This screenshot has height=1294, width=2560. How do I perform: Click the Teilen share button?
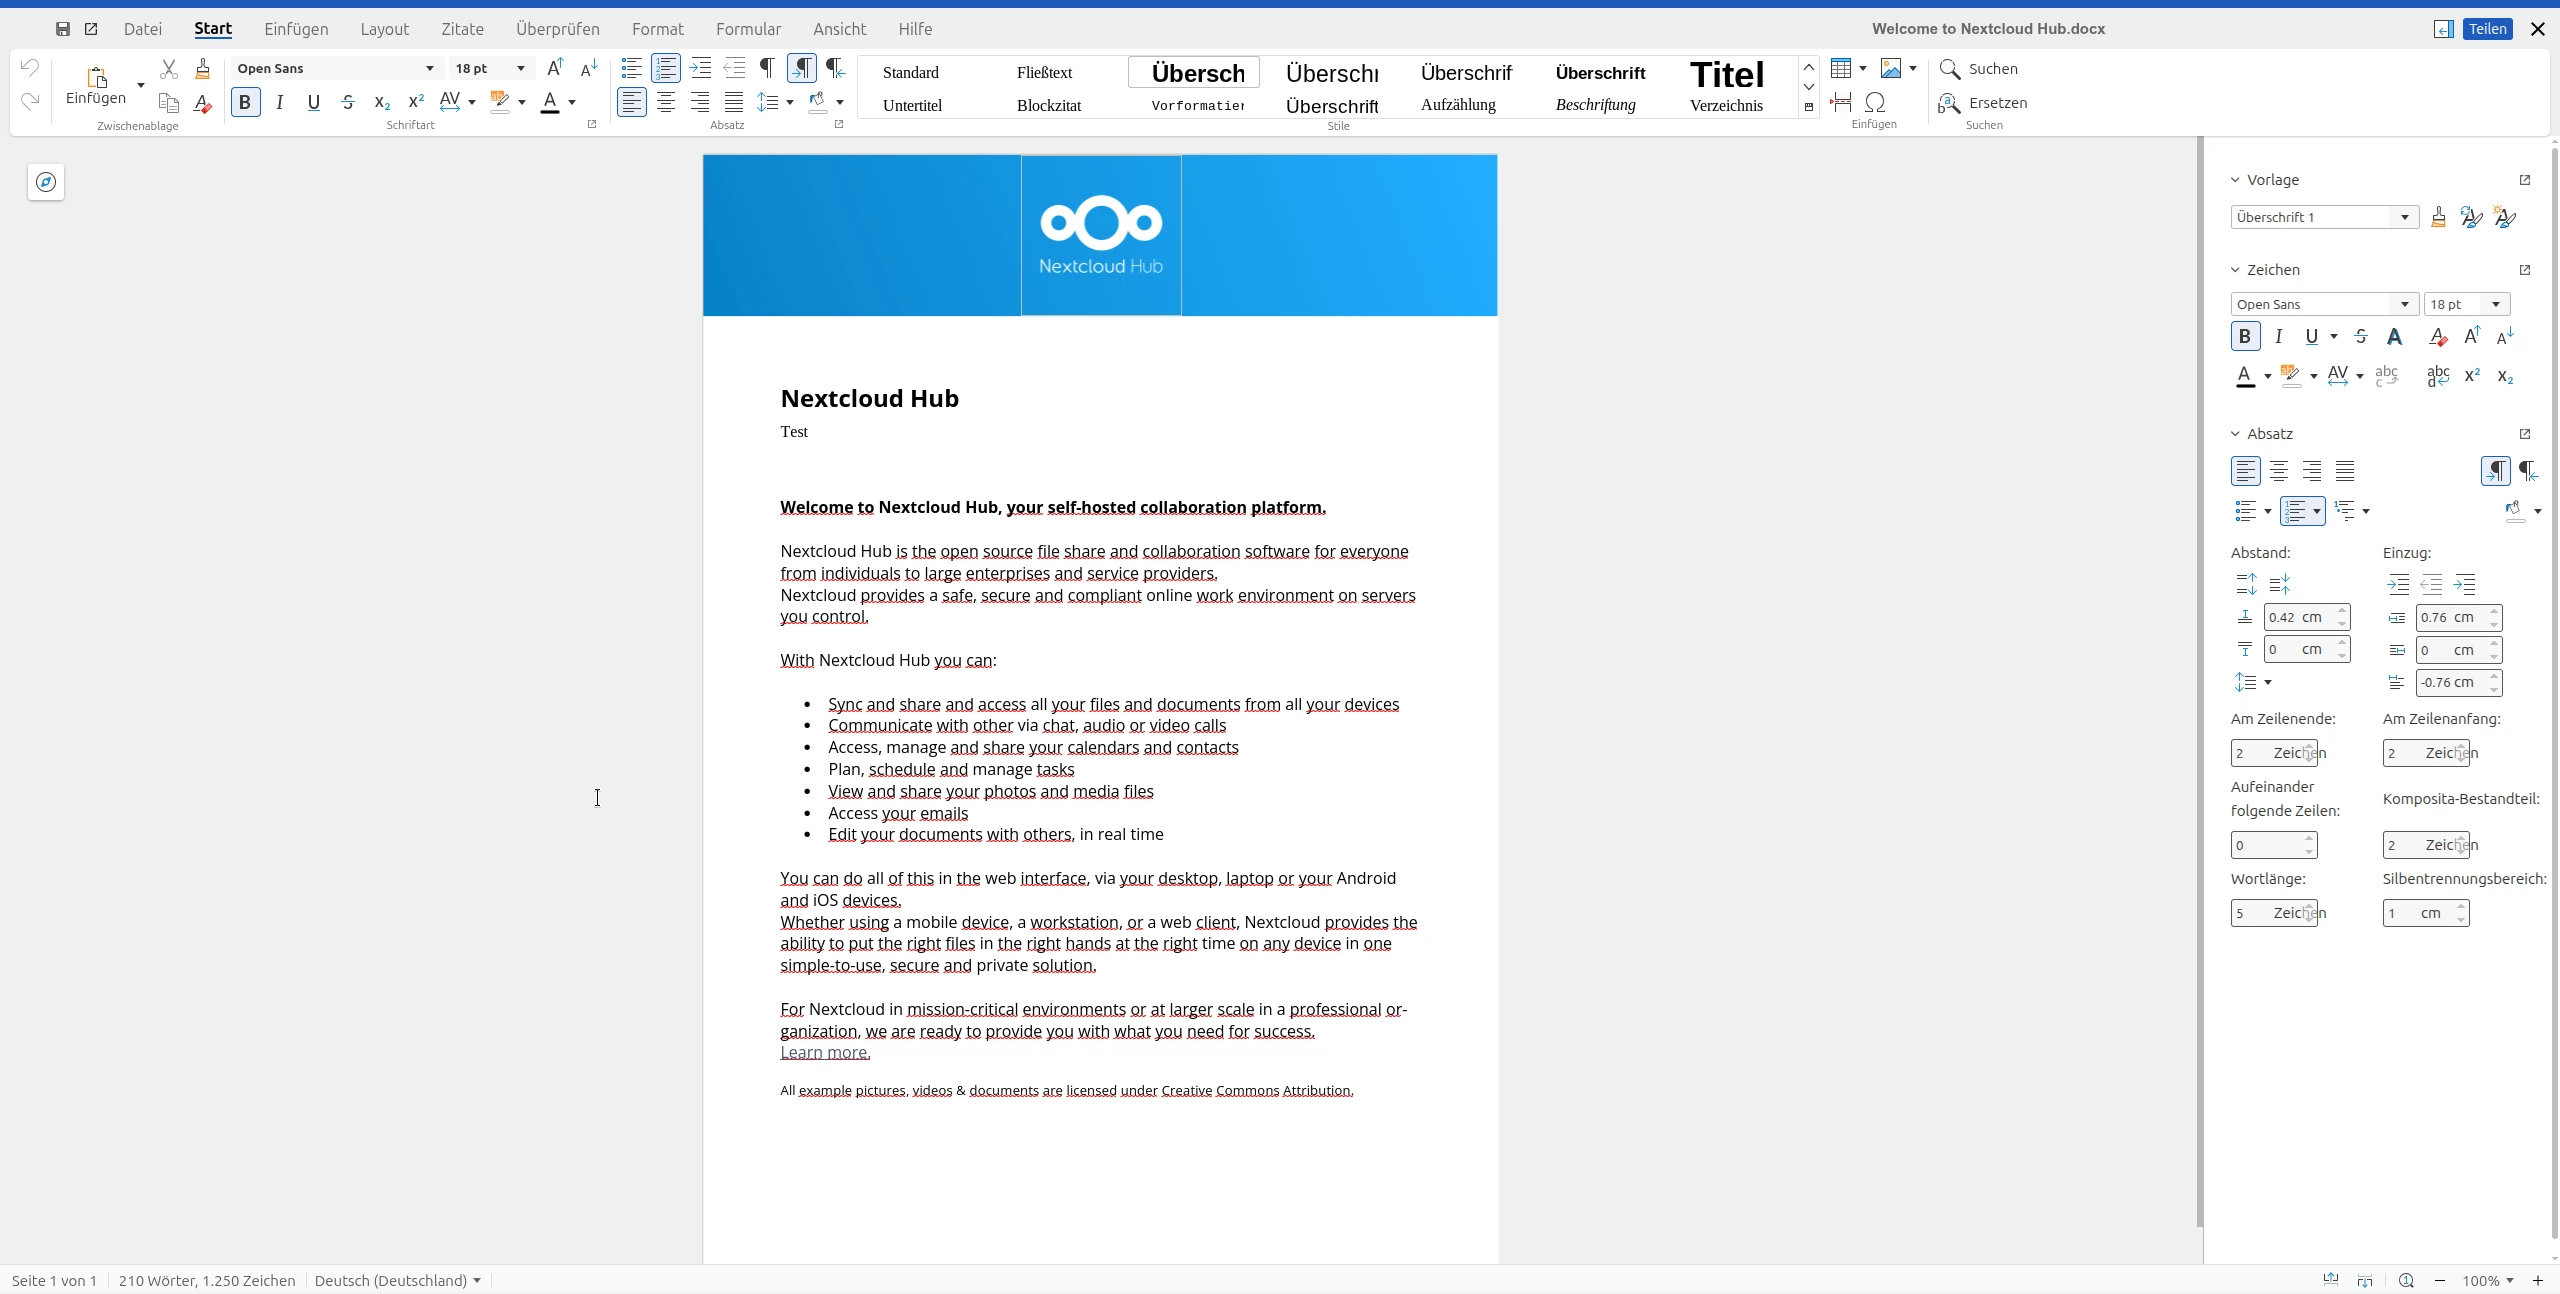point(2487,29)
